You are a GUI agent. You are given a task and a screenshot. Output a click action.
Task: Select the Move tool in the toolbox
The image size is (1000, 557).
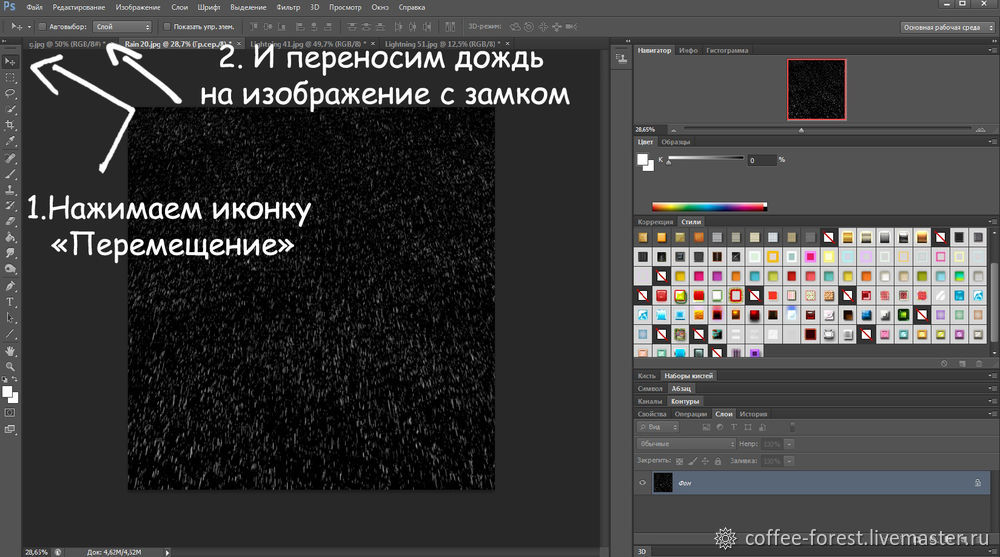(x=10, y=62)
